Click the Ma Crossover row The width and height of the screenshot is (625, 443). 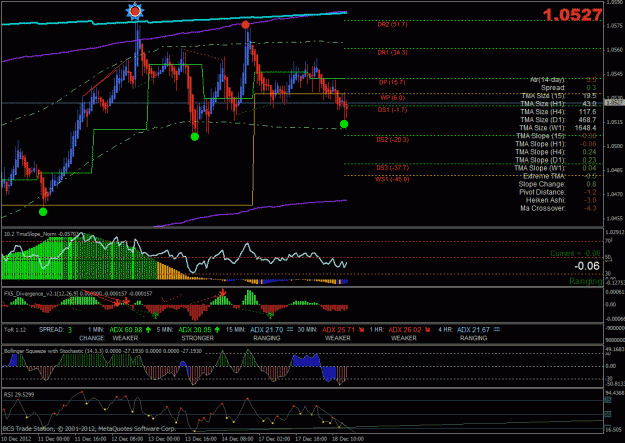(x=558, y=208)
